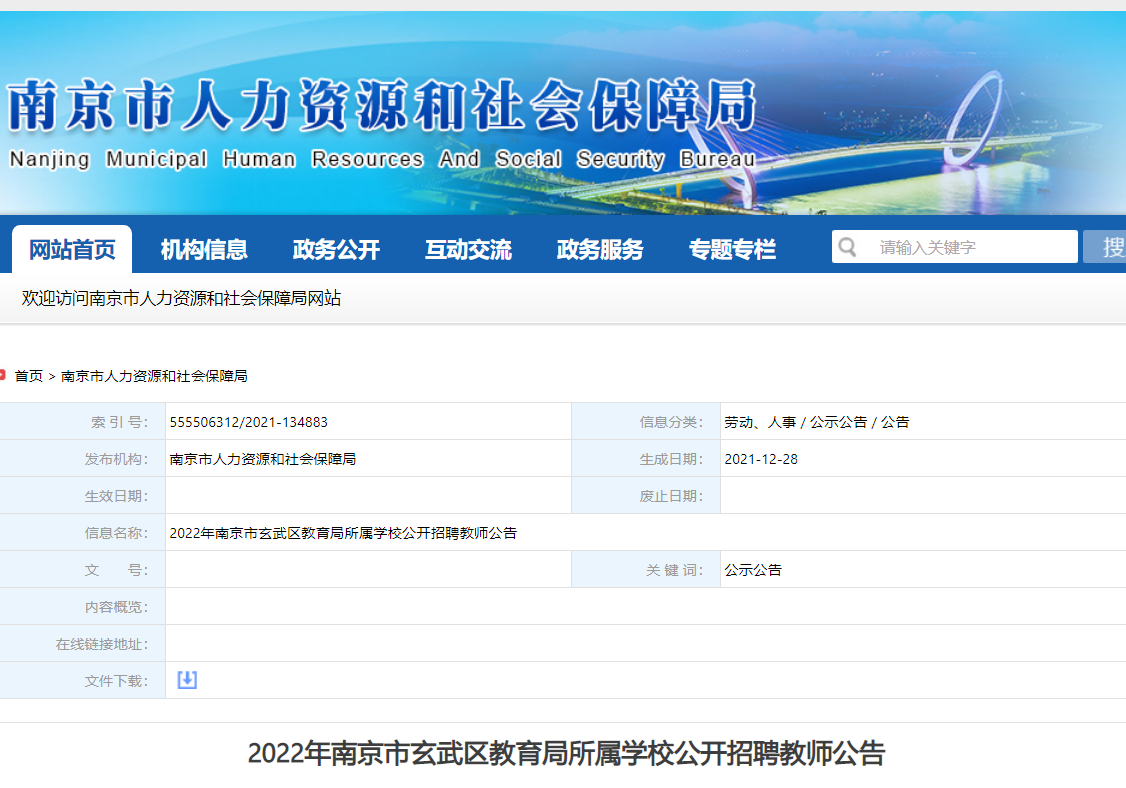1126x788 pixels.
Task: Click the 文号 label
Action: 116,570
